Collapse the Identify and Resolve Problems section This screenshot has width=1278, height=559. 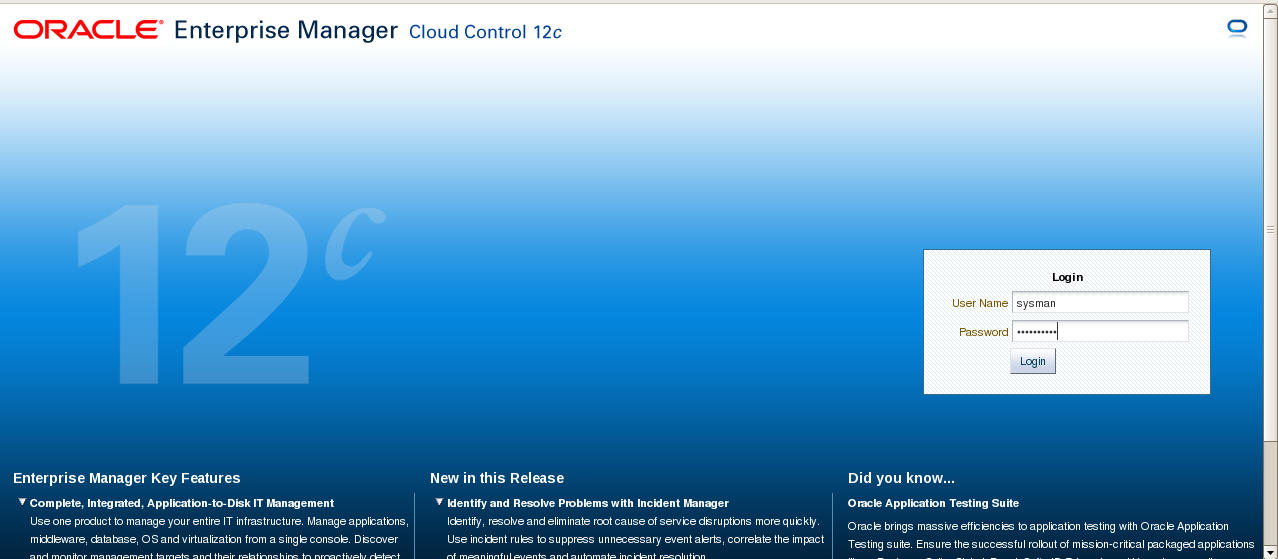pos(439,502)
